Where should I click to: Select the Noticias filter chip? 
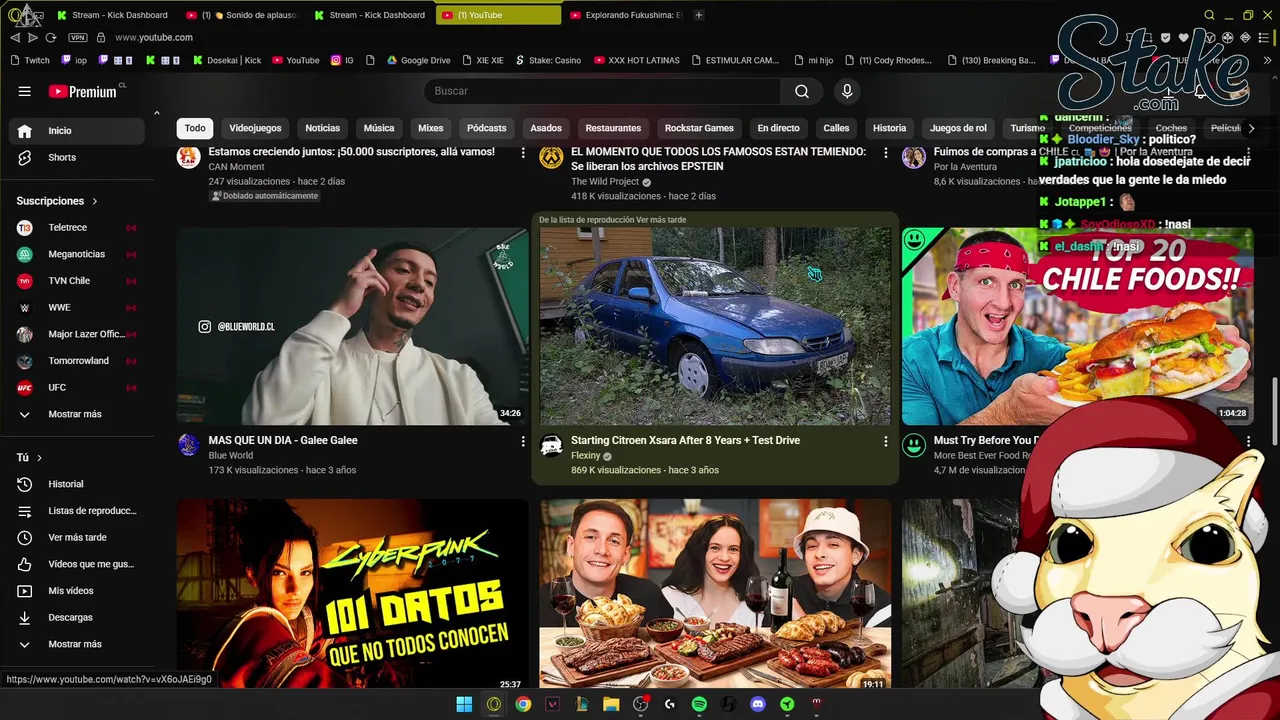click(323, 128)
